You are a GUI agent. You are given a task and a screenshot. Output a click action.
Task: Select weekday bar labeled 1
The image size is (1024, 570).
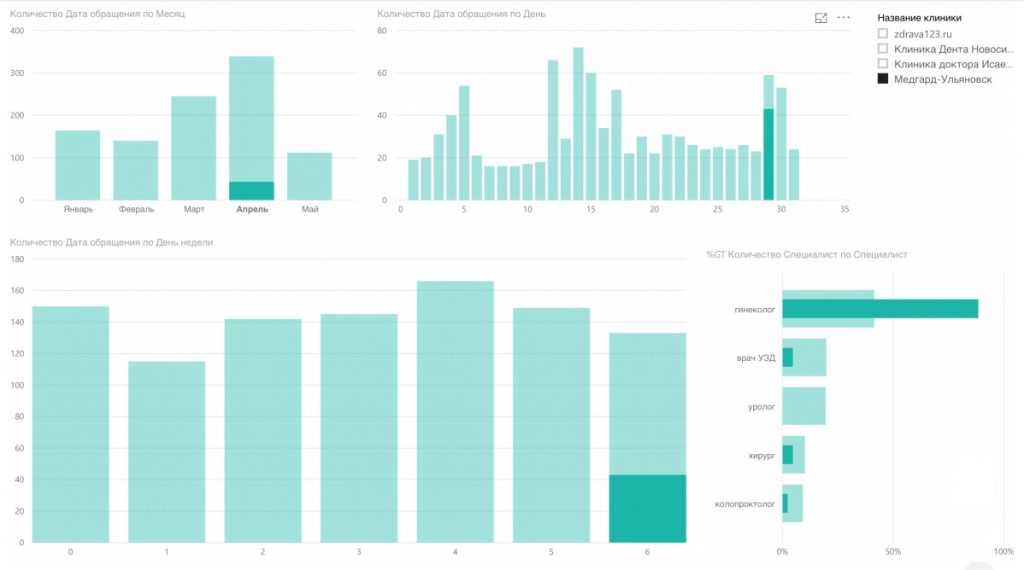167,452
